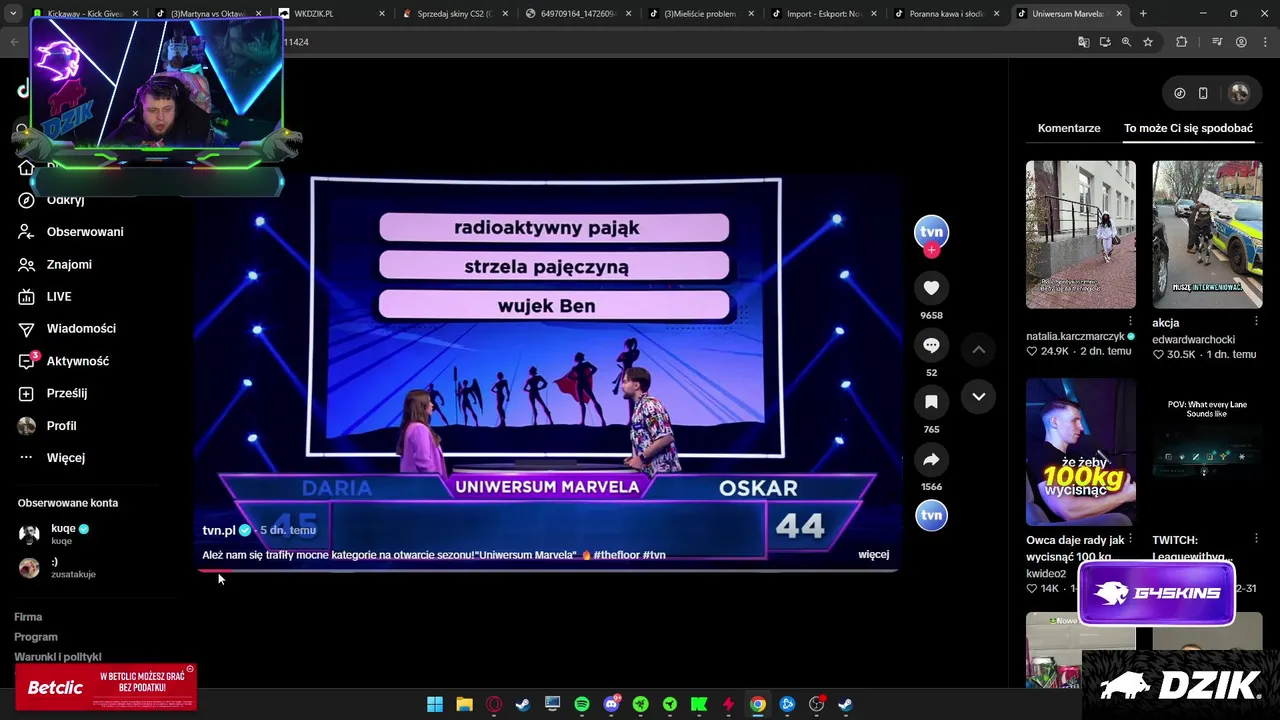Click compass icon in top-right panel header
The width and height of the screenshot is (1280, 720).
(x=1180, y=93)
